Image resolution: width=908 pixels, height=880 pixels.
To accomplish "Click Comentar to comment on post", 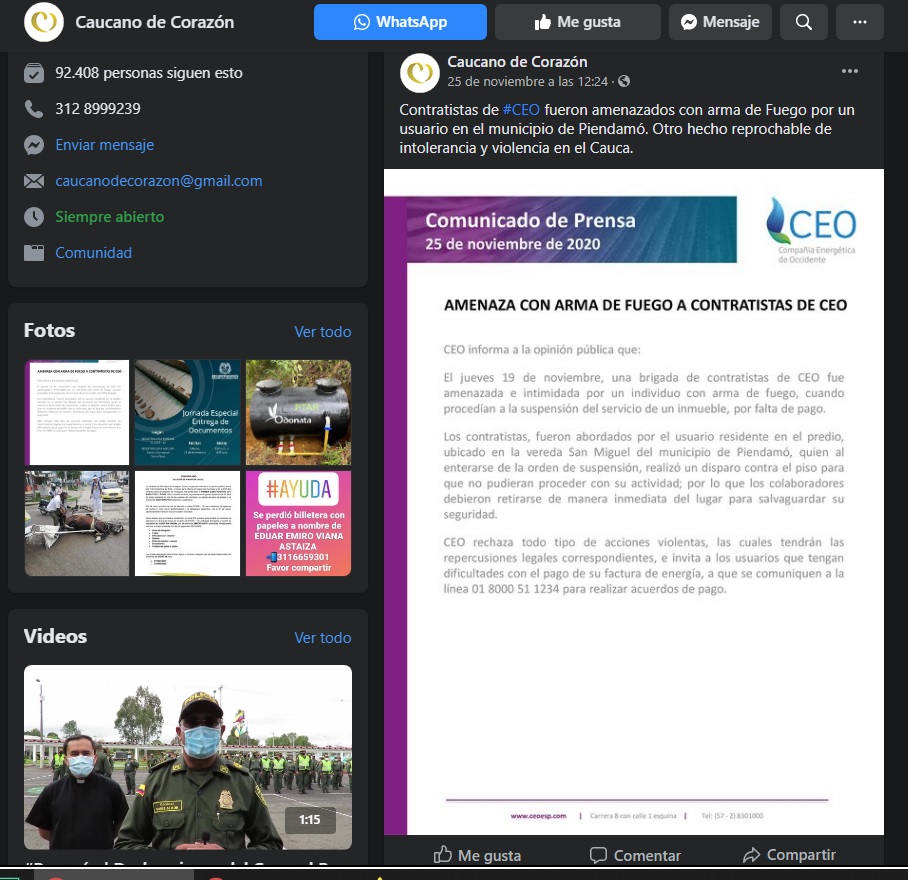I will tap(635, 855).
